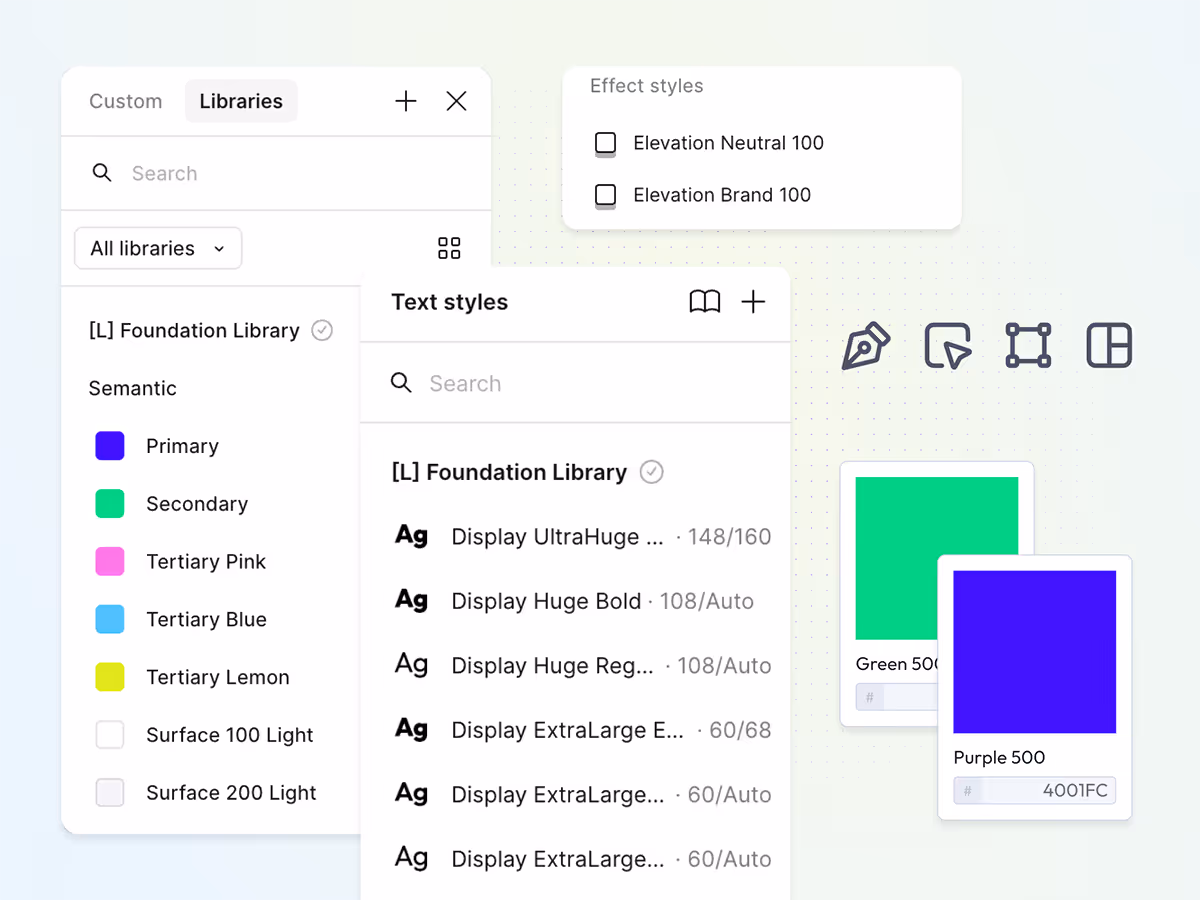1200x900 pixels.
Task: Click the plus icon in Libraries panel
Action: pyautogui.click(x=406, y=101)
